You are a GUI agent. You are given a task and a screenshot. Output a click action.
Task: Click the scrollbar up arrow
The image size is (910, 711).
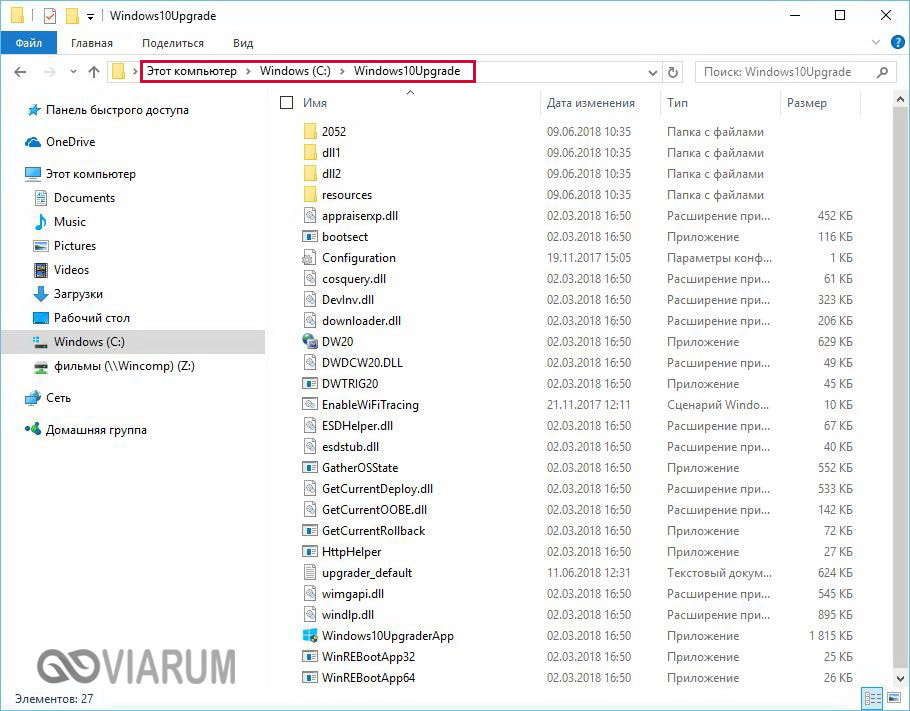point(900,100)
